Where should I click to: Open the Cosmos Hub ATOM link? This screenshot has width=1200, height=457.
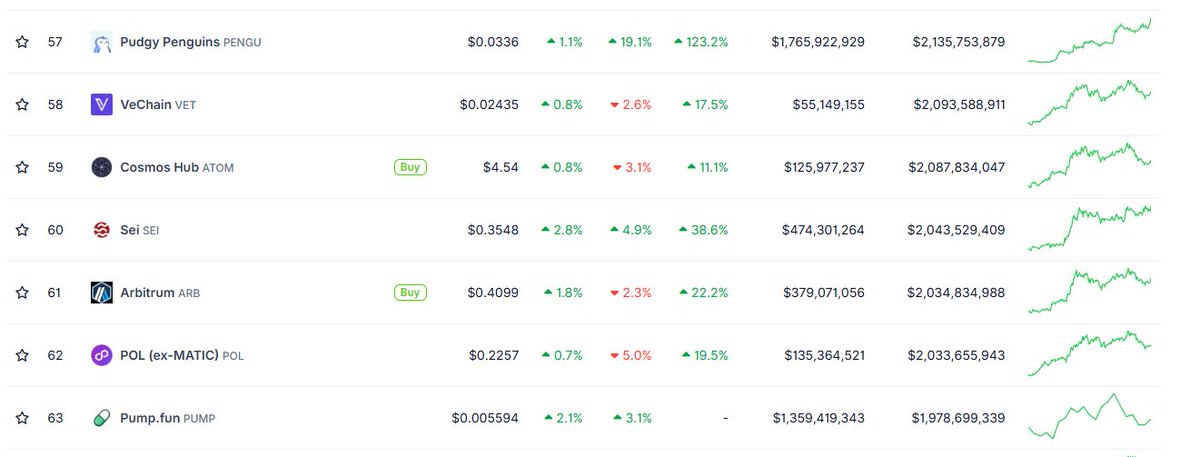click(176, 168)
